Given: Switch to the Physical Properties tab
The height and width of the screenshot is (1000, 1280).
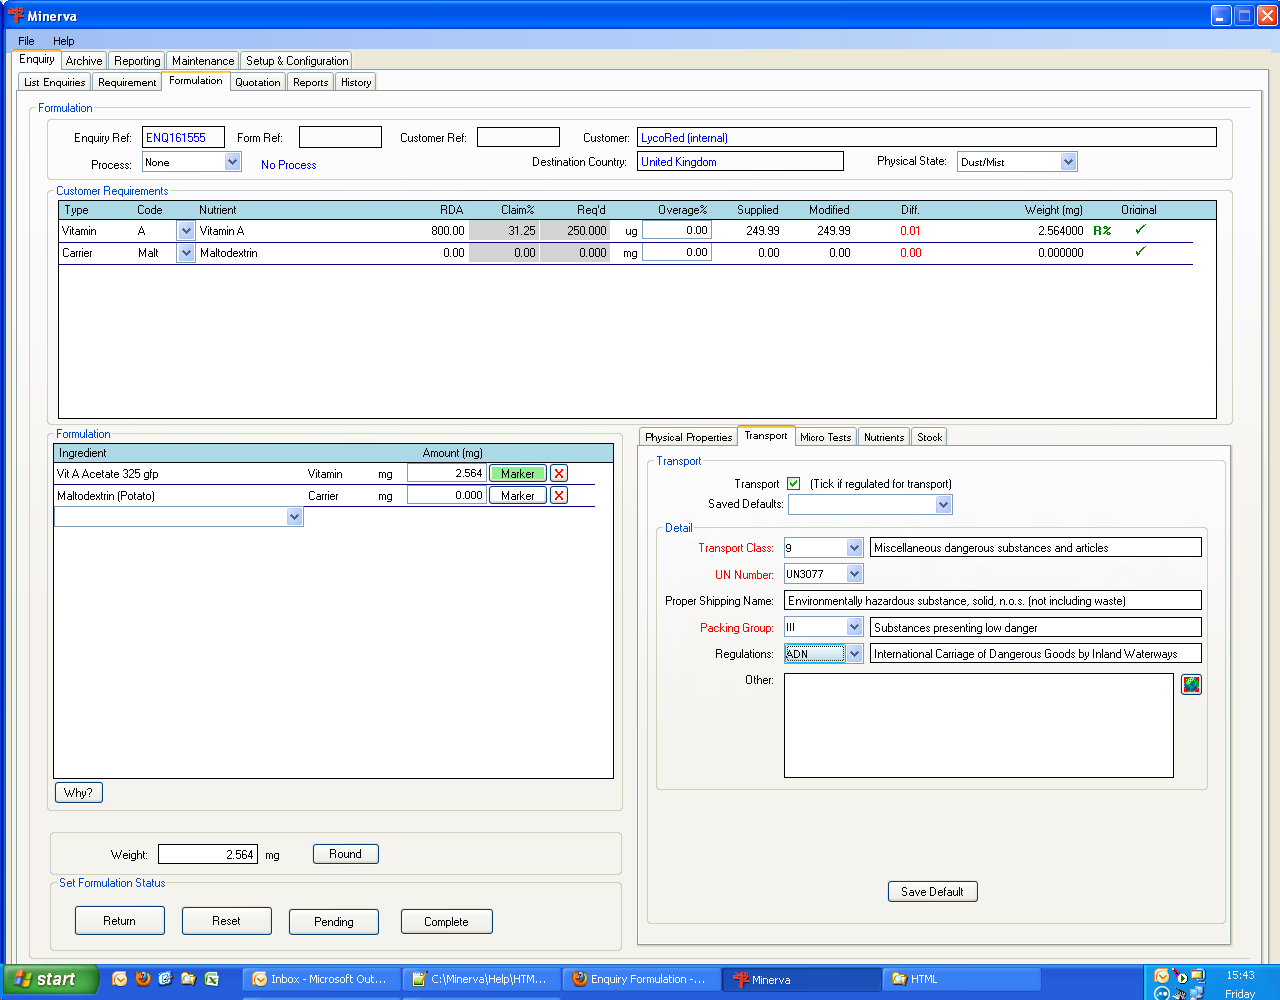Looking at the screenshot, I should 688,437.
